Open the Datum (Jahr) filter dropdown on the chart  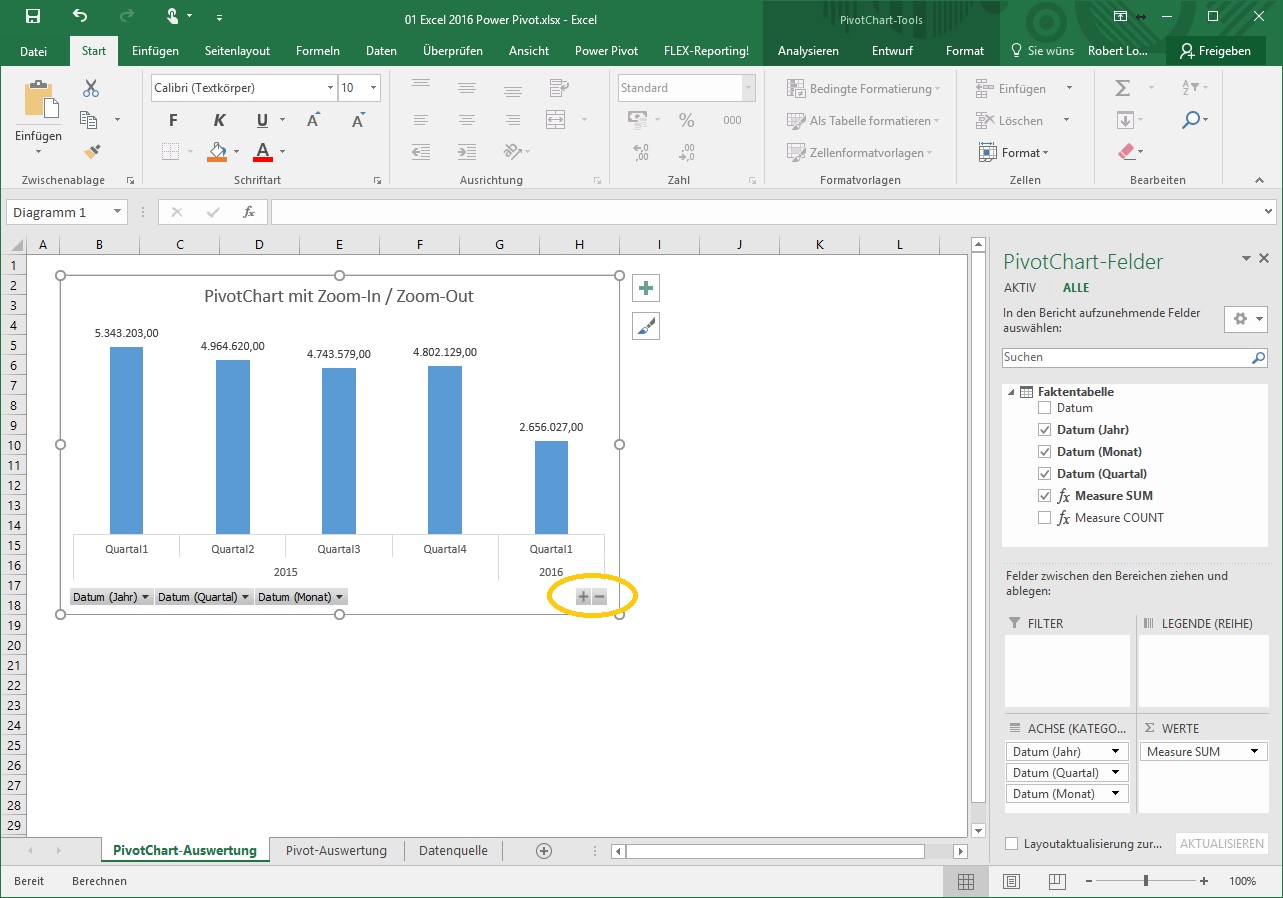[145, 596]
